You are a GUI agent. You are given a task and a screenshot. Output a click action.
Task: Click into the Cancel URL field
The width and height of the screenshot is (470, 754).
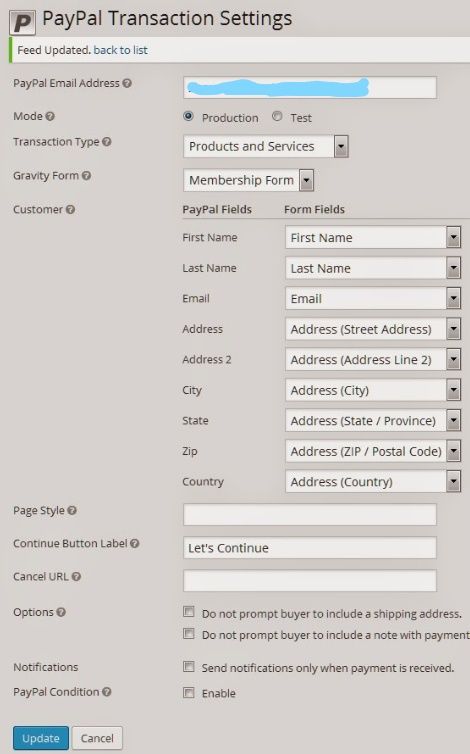[310, 581]
